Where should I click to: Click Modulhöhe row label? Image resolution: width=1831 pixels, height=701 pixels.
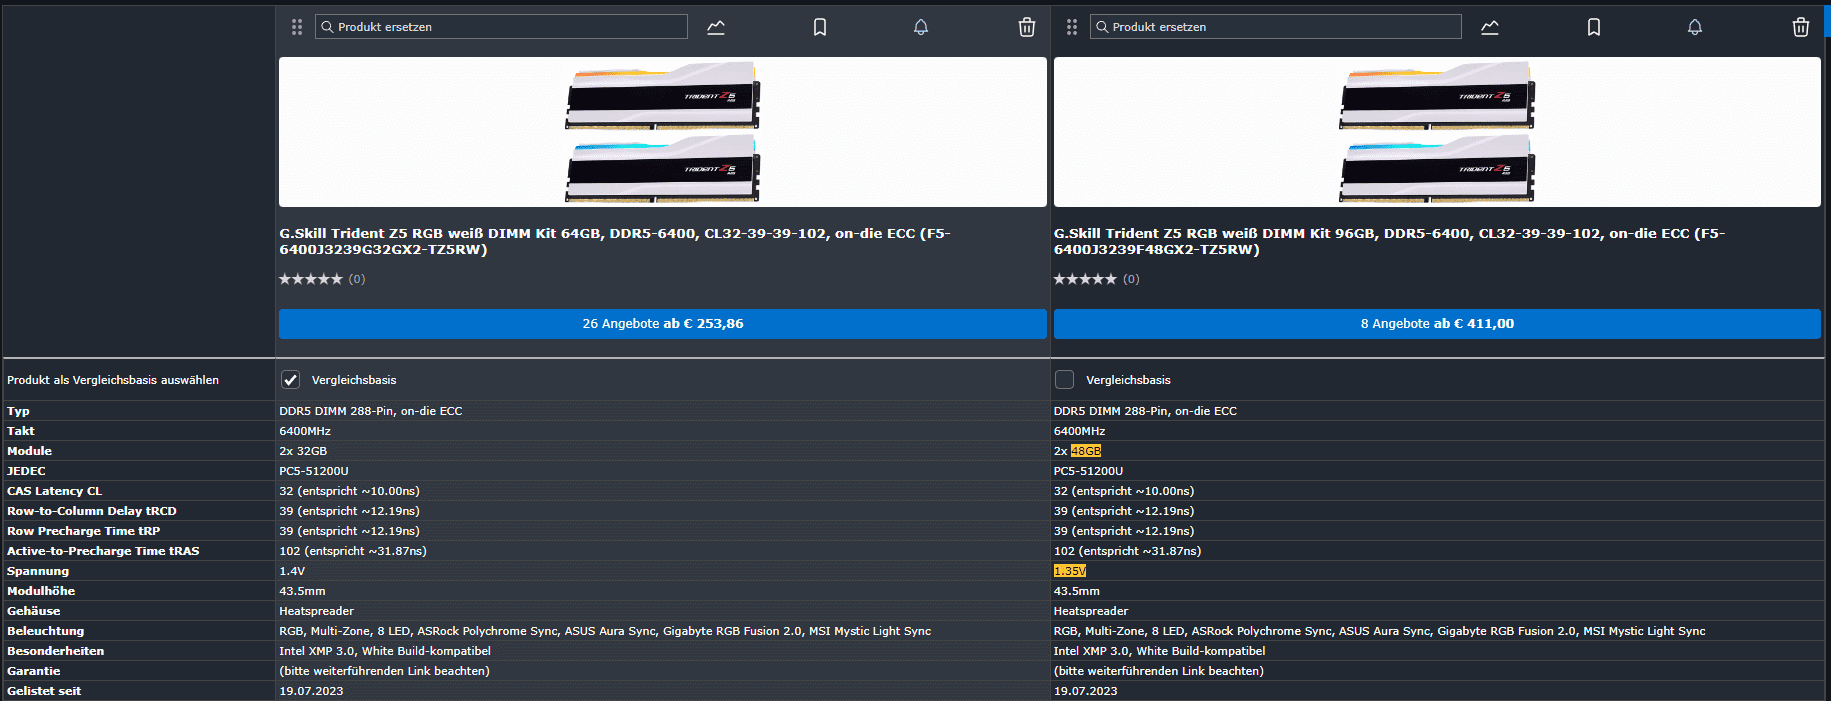[x=41, y=591]
